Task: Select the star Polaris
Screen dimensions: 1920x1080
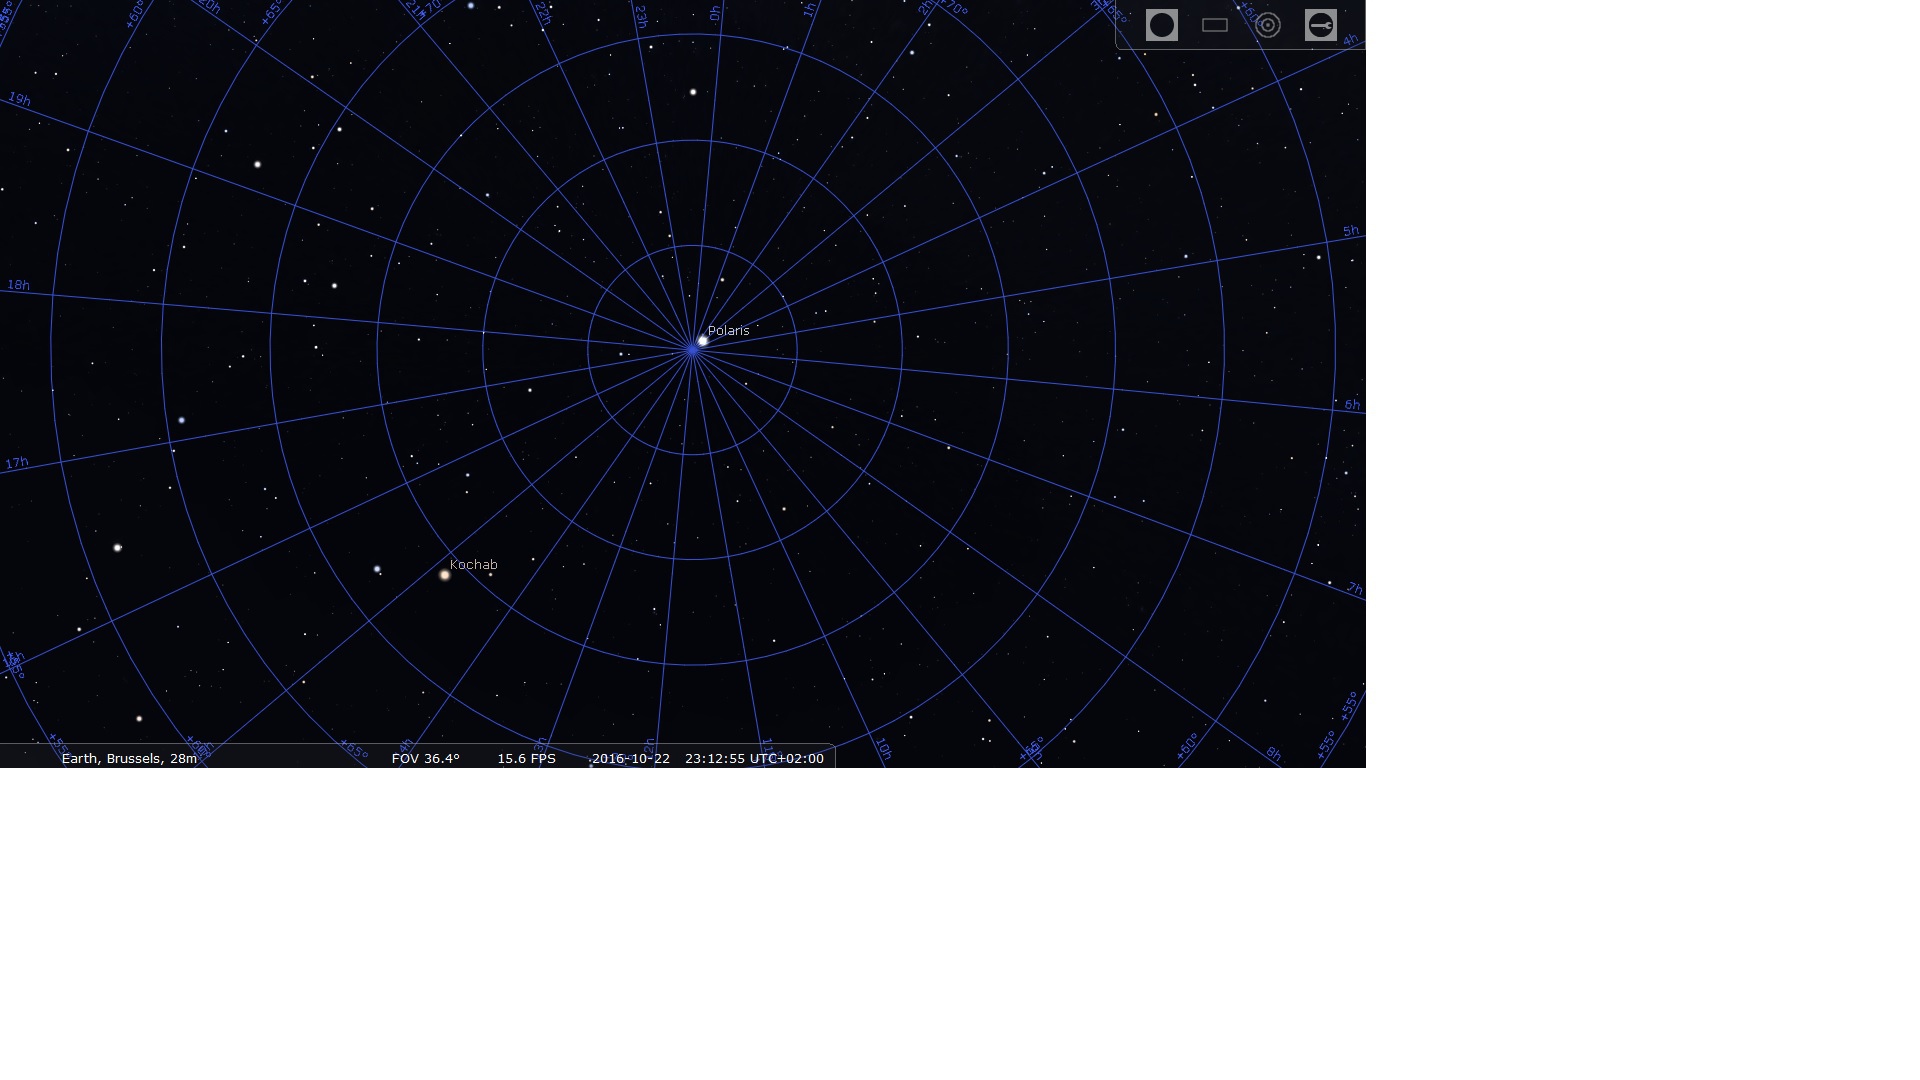Action: pyautogui.click(x=703, y=341)
